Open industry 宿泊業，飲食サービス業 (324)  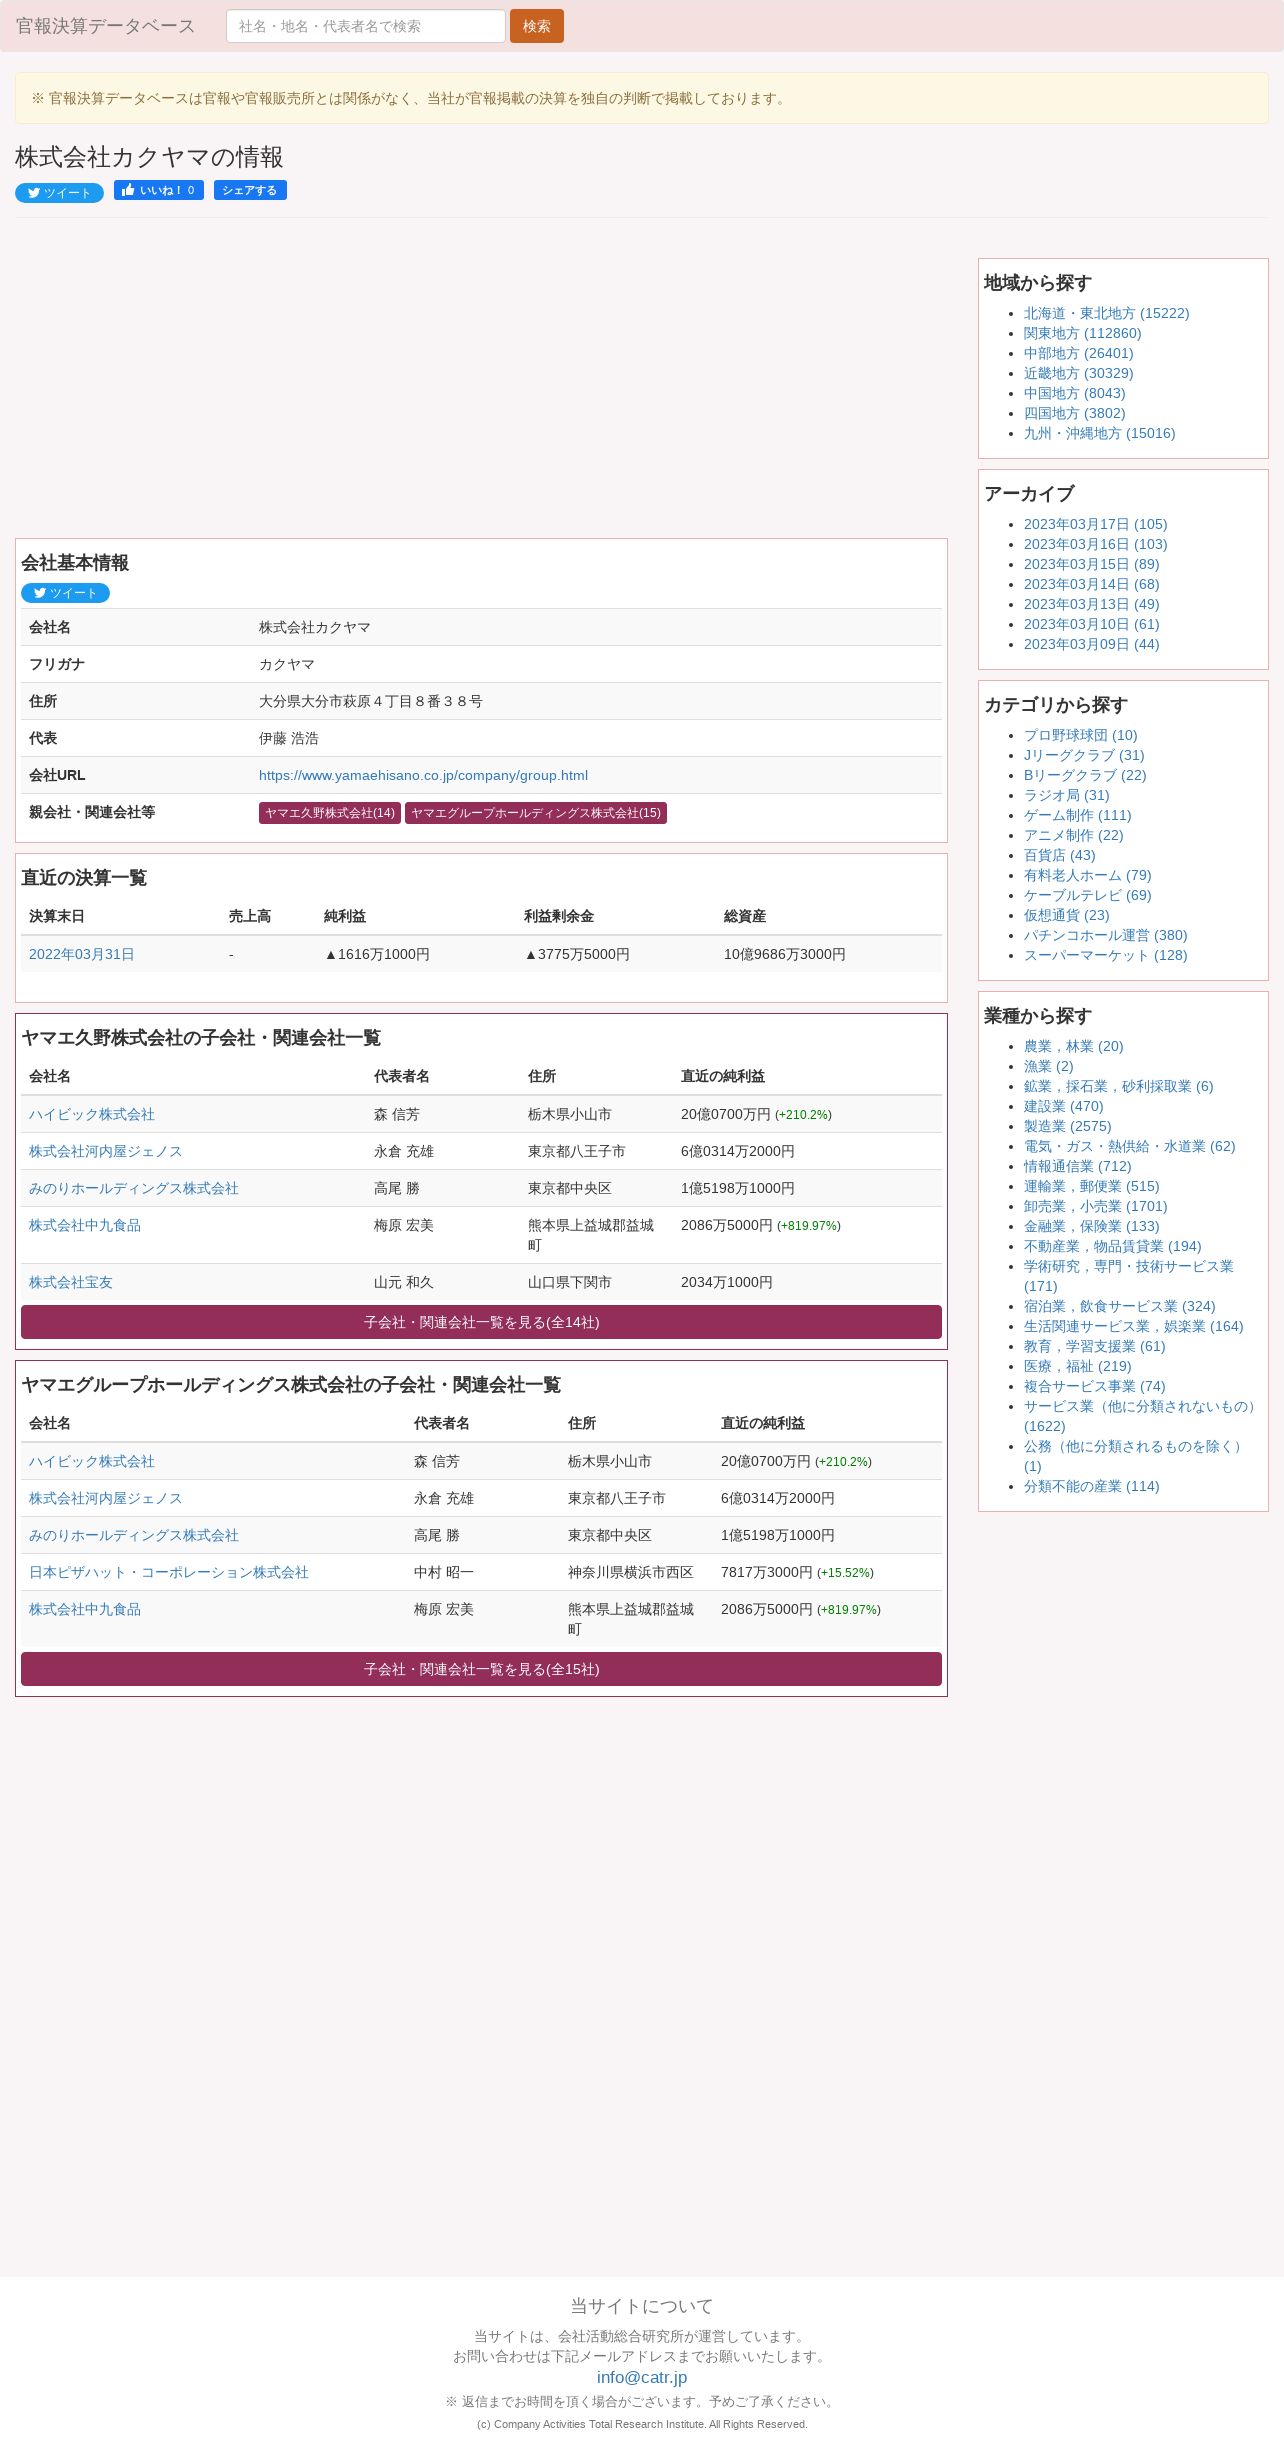[x=1119, y=1306]
